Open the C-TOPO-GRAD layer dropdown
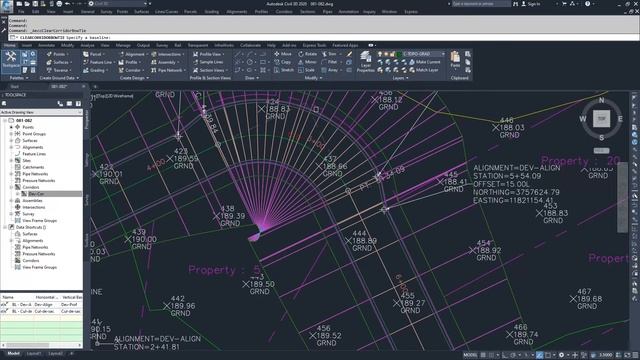This screenshot has width=640, height=360. click(444, 54)
